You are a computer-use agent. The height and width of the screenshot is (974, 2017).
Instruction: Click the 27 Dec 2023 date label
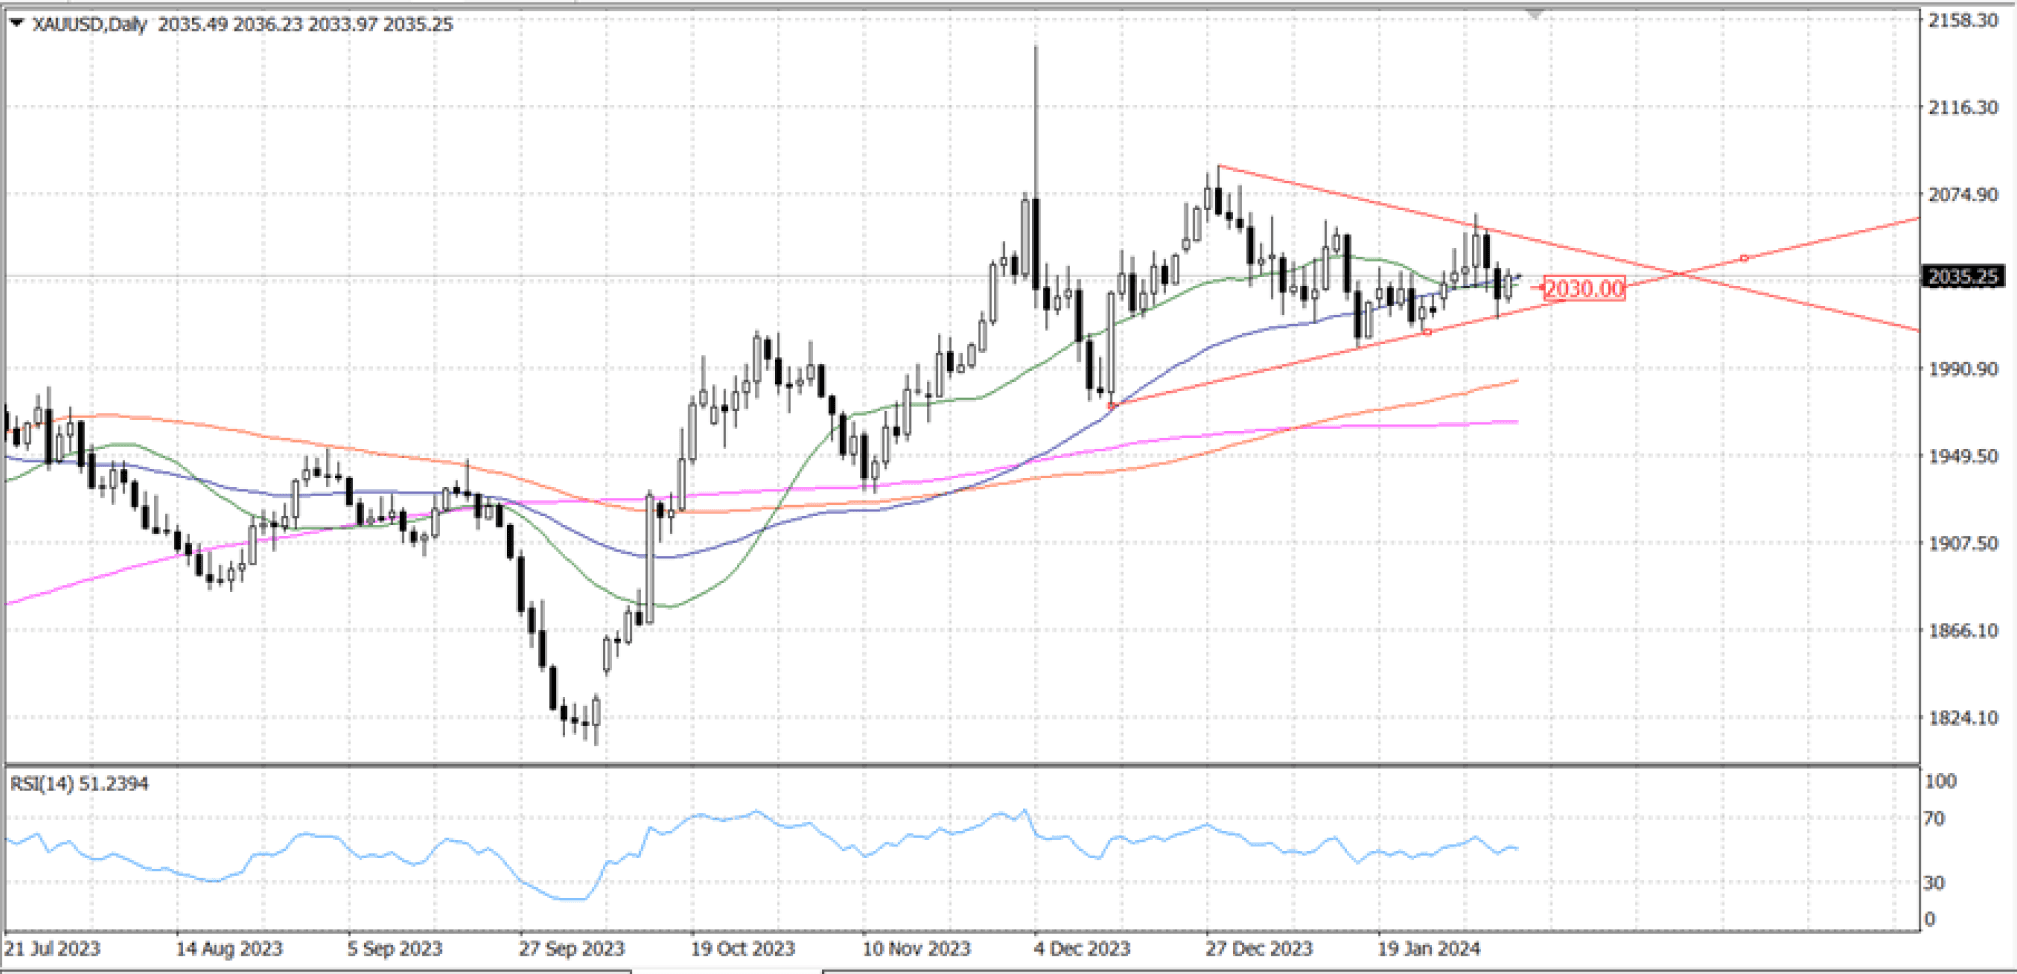(x=1259, y=948)
